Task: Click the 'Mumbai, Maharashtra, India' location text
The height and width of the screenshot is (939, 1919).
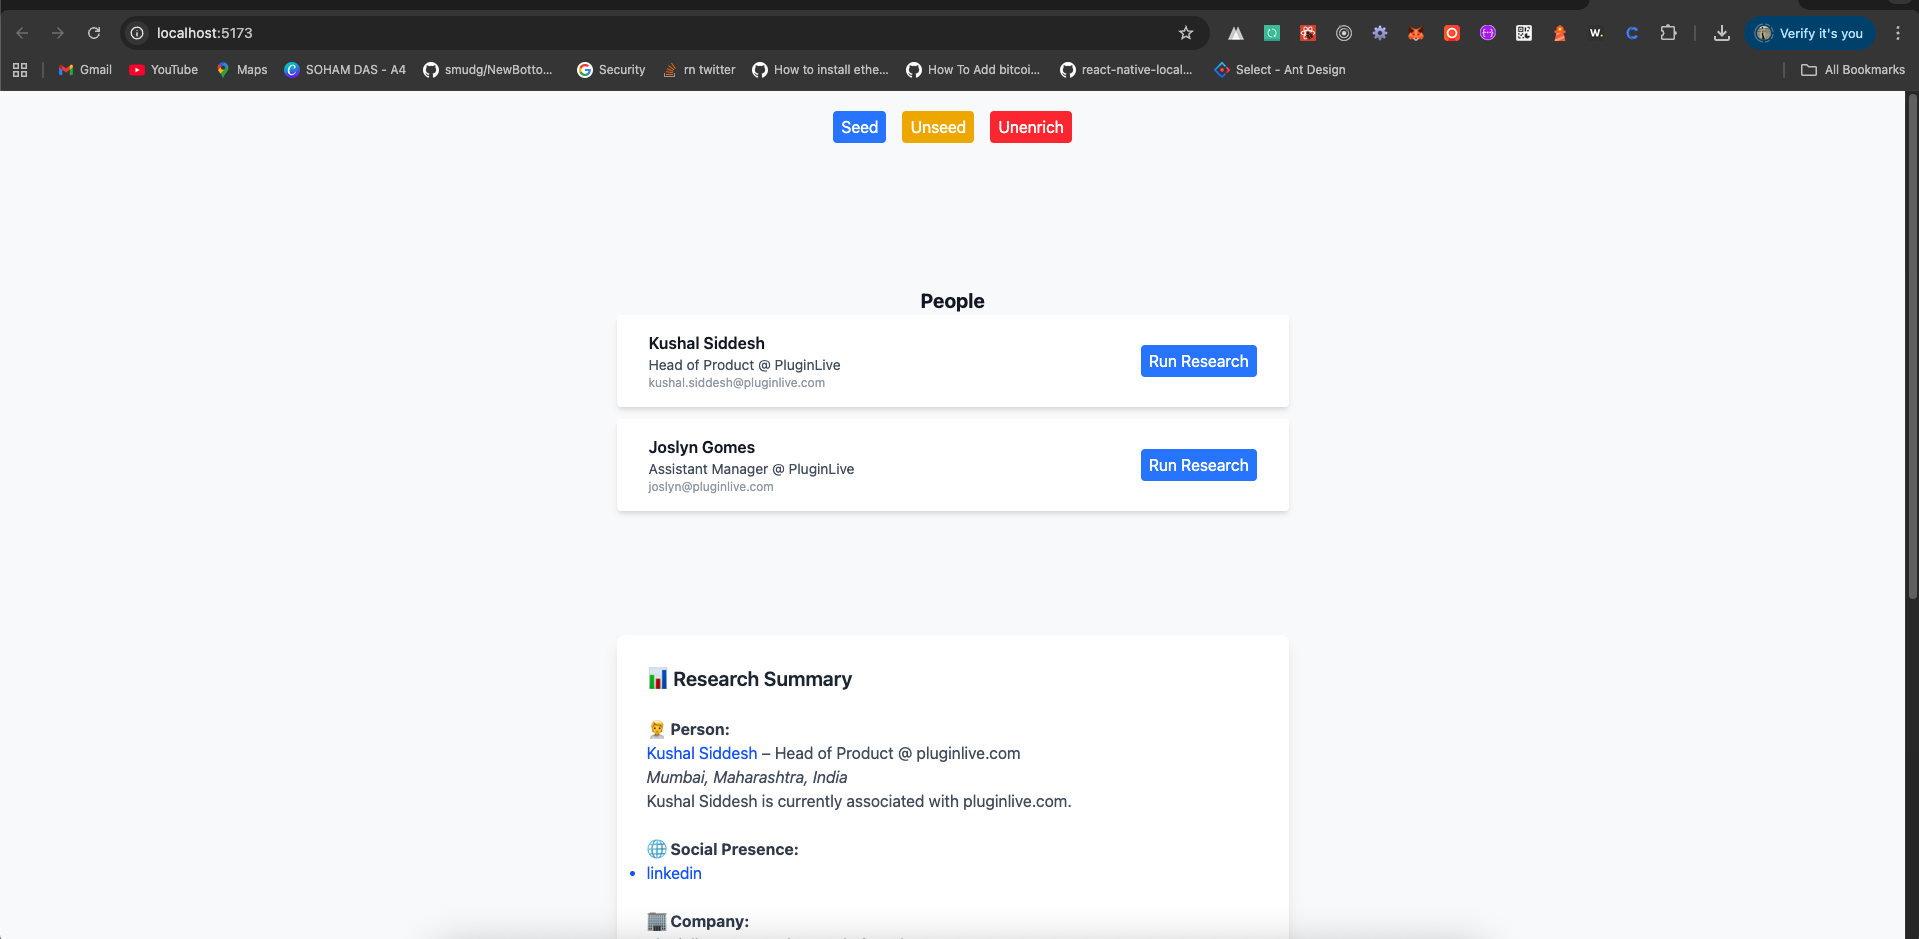Action: [x=747, y=777]
